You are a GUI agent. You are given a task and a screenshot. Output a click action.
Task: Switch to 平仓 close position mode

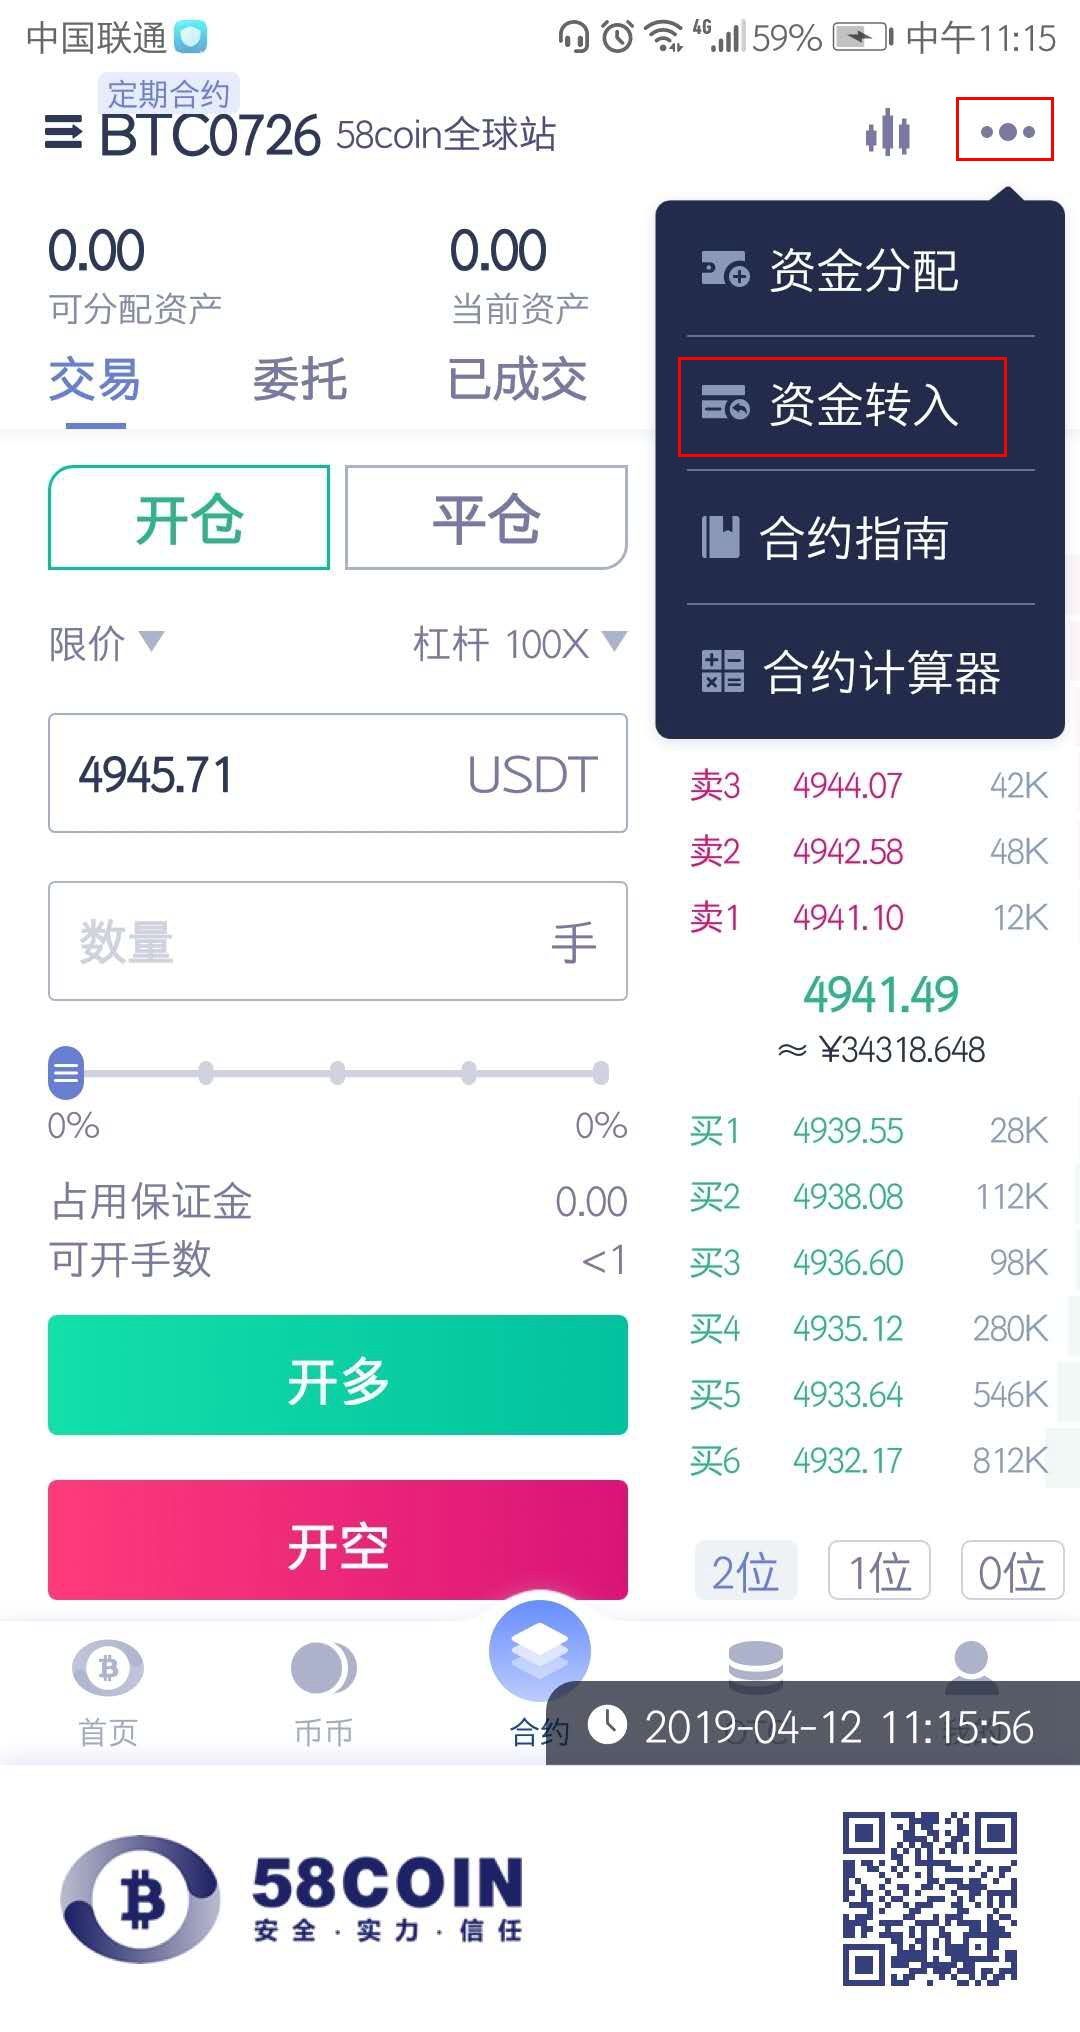point(486,518)
